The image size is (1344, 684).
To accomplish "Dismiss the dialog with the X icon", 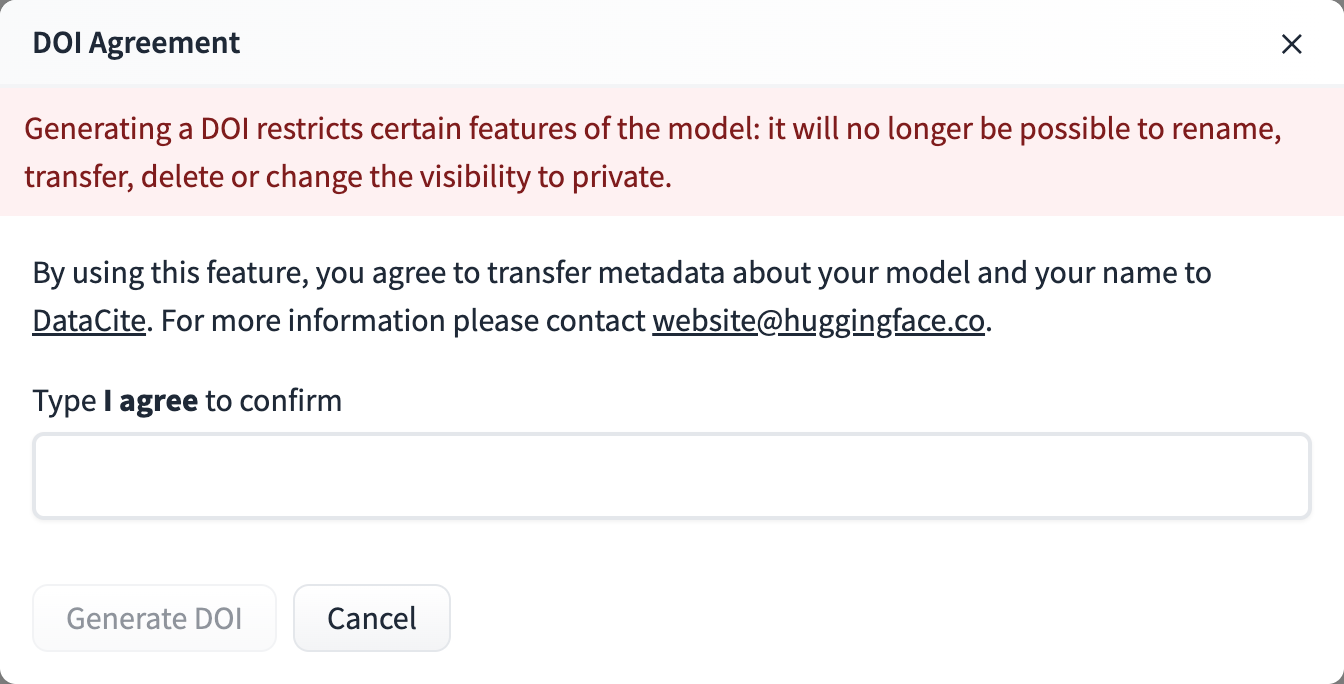I will coord(1292,44).
